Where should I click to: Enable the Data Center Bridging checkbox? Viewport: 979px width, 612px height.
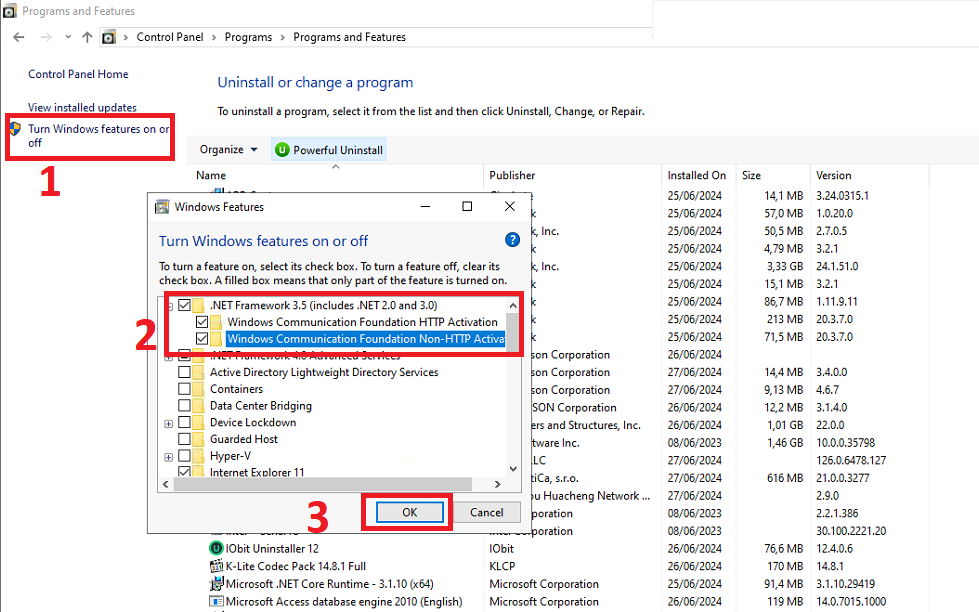(x=184, y=406)
